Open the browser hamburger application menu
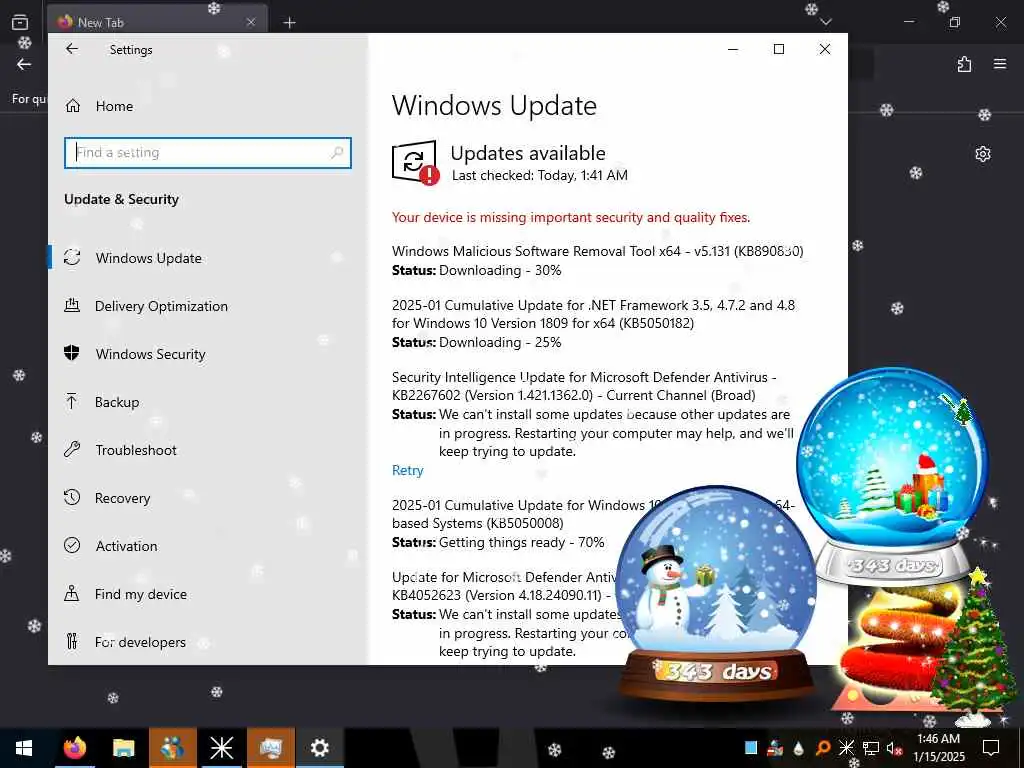 coord(1000,64)
